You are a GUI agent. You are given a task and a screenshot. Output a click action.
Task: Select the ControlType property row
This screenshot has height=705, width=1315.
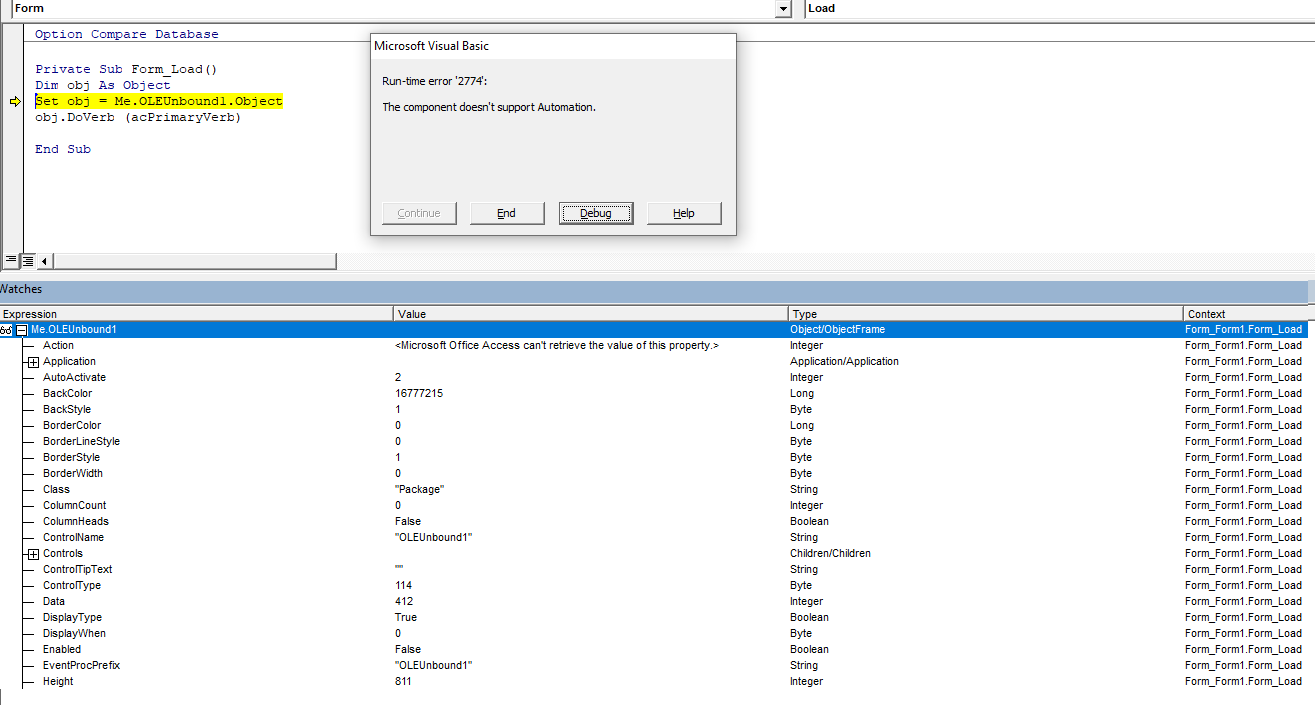coord(654,585)
